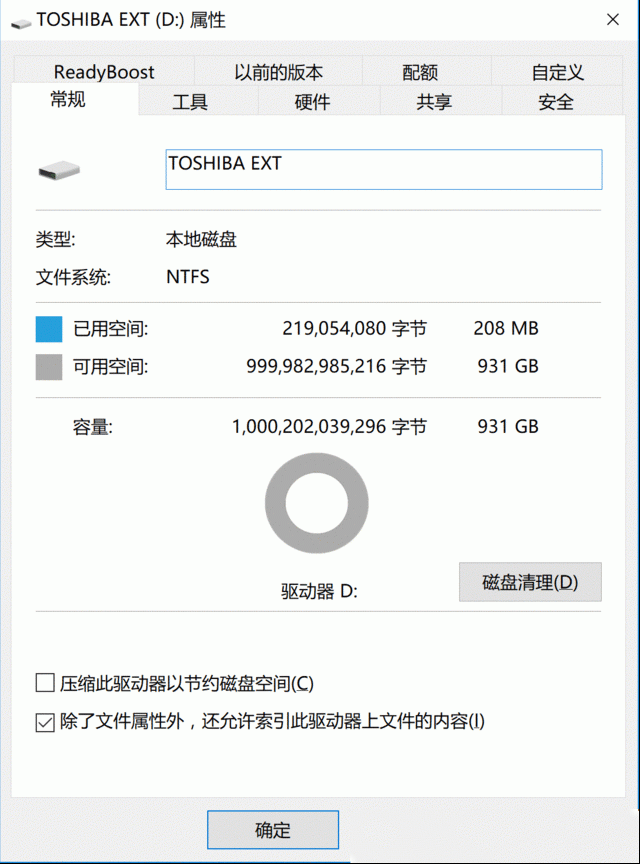Click the drive icon next to the name field
640x864 pixels.
click(x=59, y=170)
